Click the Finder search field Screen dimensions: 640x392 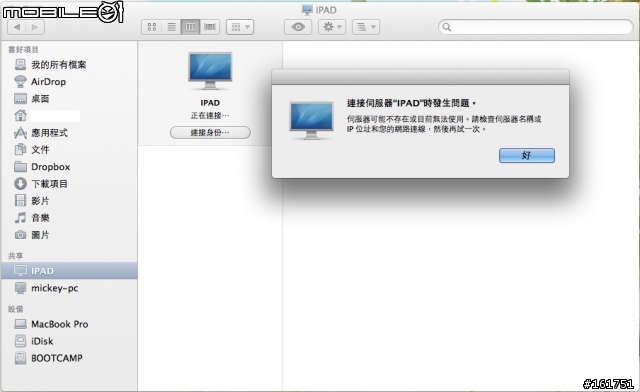point(536,27)
